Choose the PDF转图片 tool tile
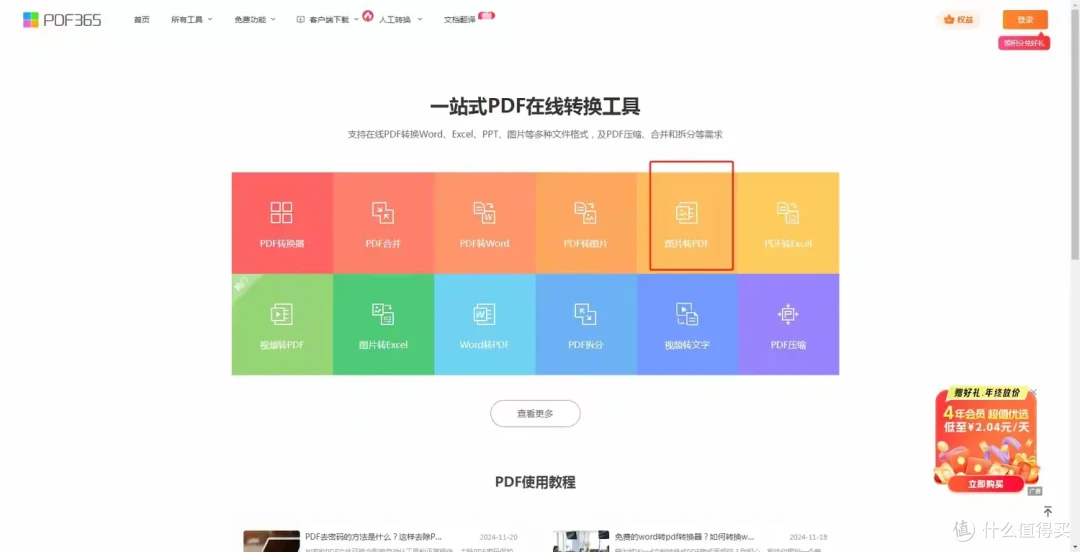Screen dimensions: 1080x552 tap(586, 223)
